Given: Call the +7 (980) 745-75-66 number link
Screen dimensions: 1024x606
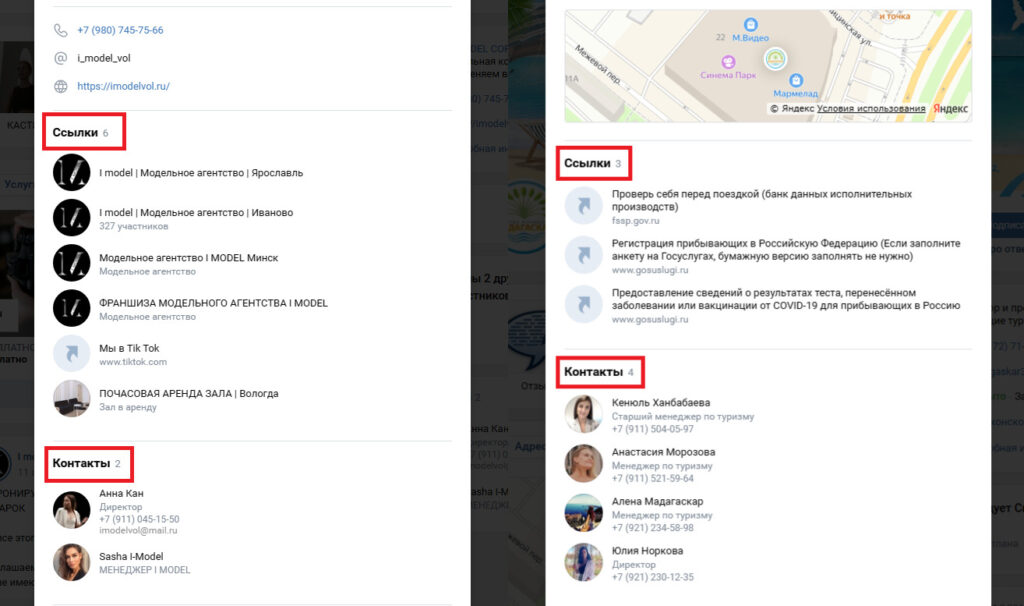Looking at the screenshot, I should point(120,30).
